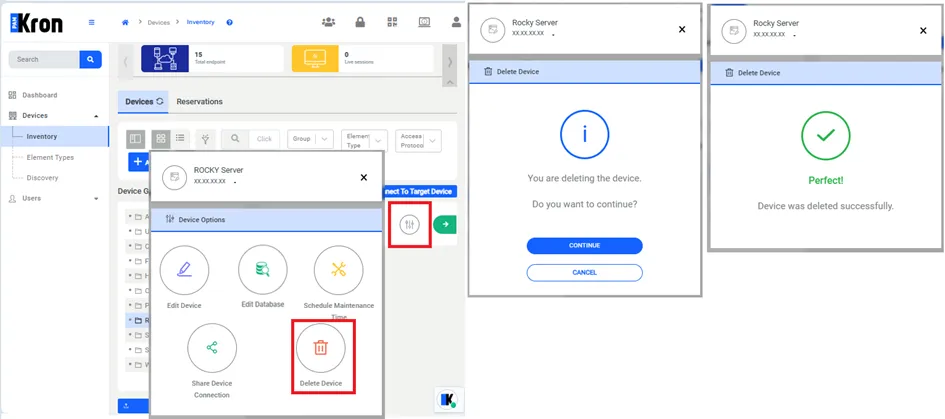Click the Live sessions monitor icon tile
The height and width of the screenshot is (419, 945).
pyautogui.click(x=315, y=58)
